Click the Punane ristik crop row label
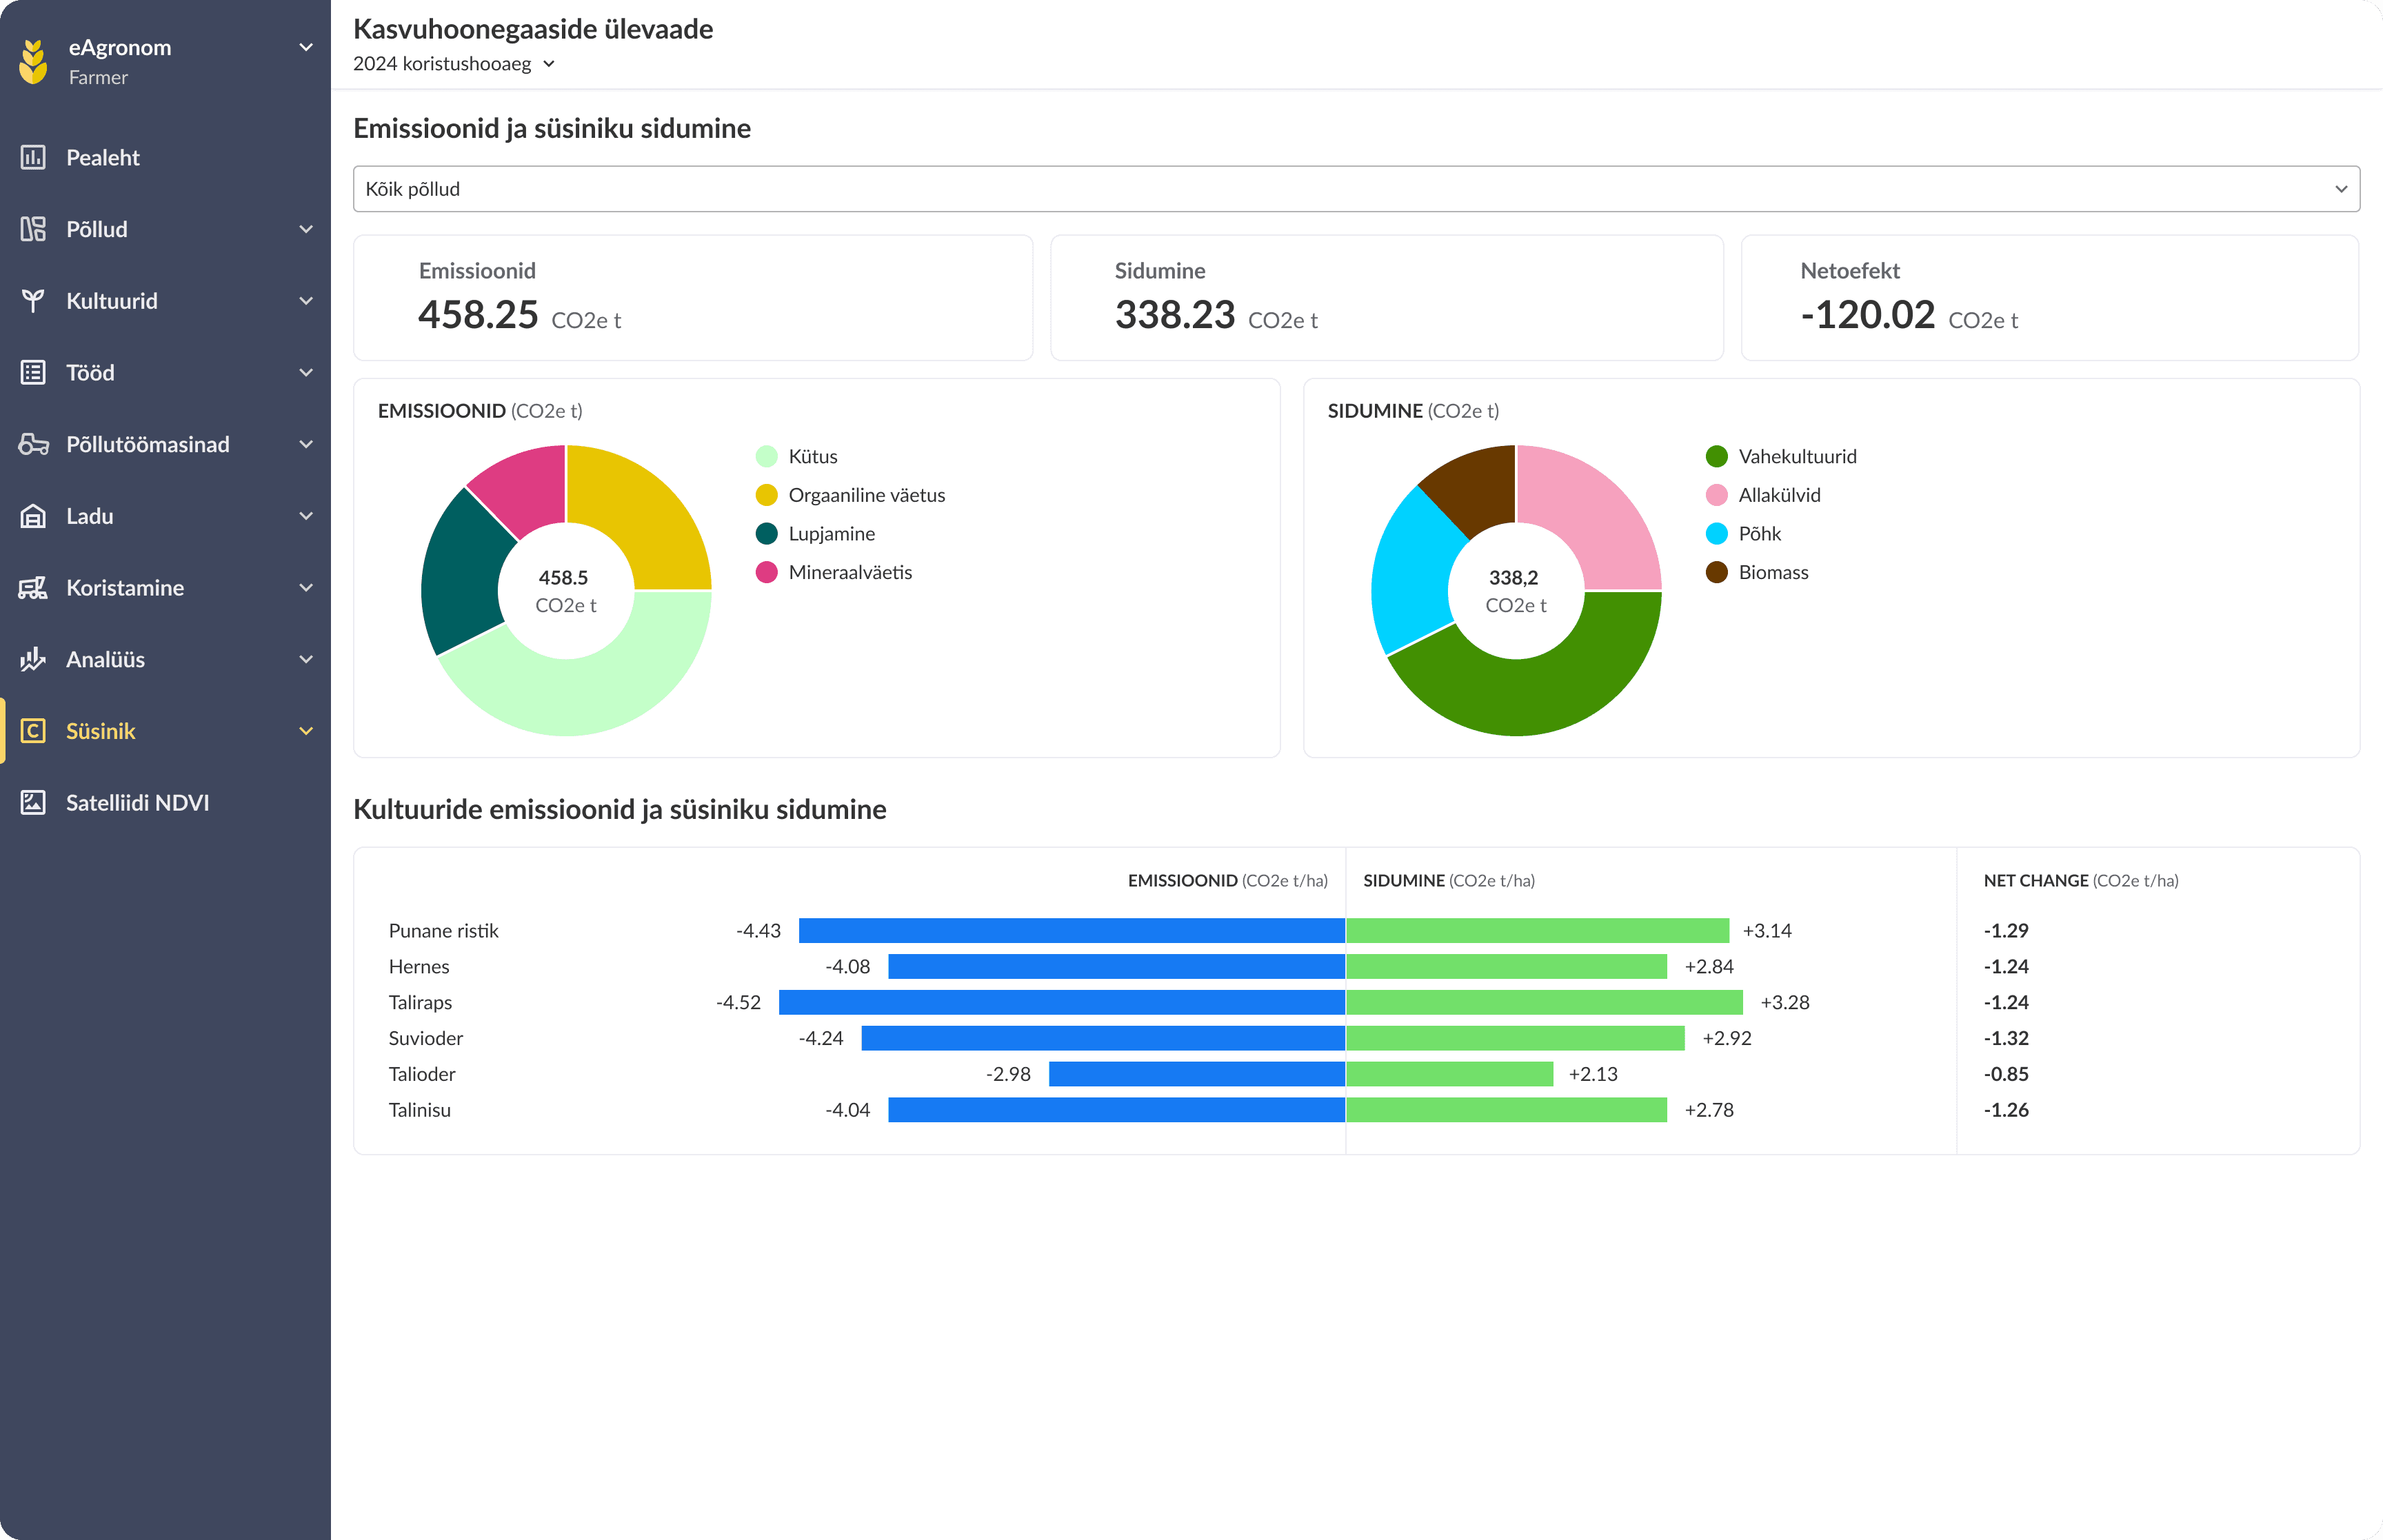The width and height of the screenshot is (2383, 1540). pos(443,930)
